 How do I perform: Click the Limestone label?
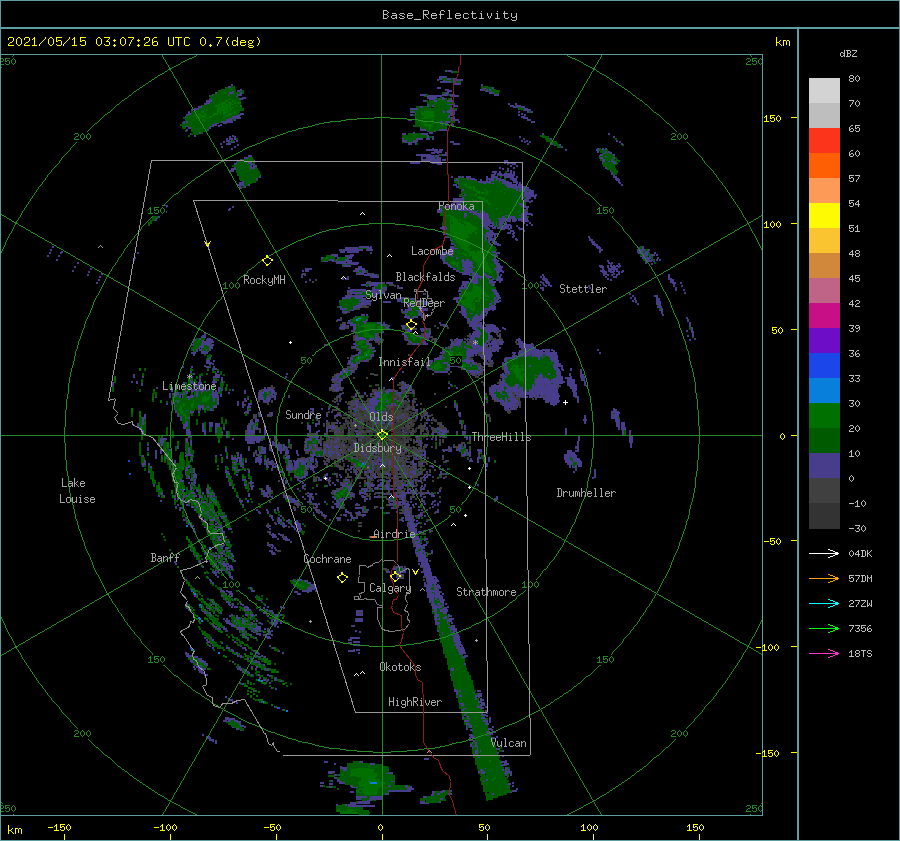pyautogui.click(x=189, y=386)
